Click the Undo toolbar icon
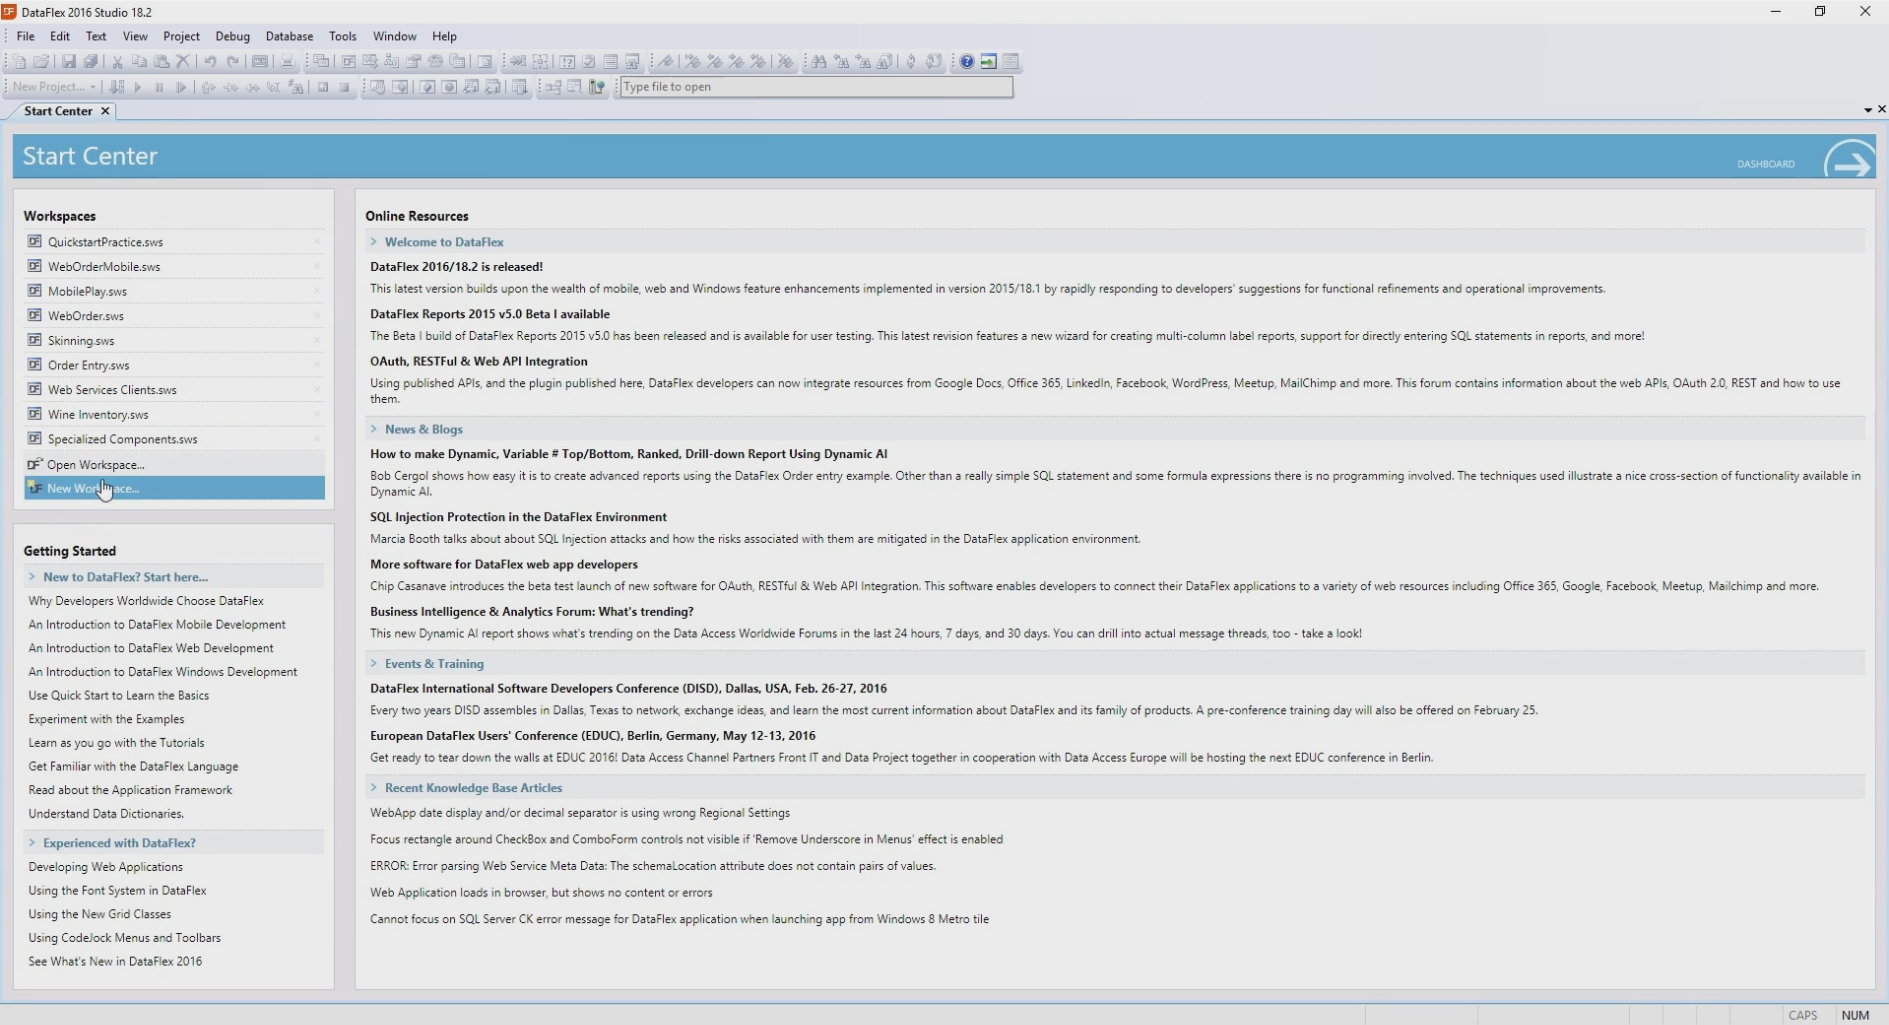 coord(210,62)
